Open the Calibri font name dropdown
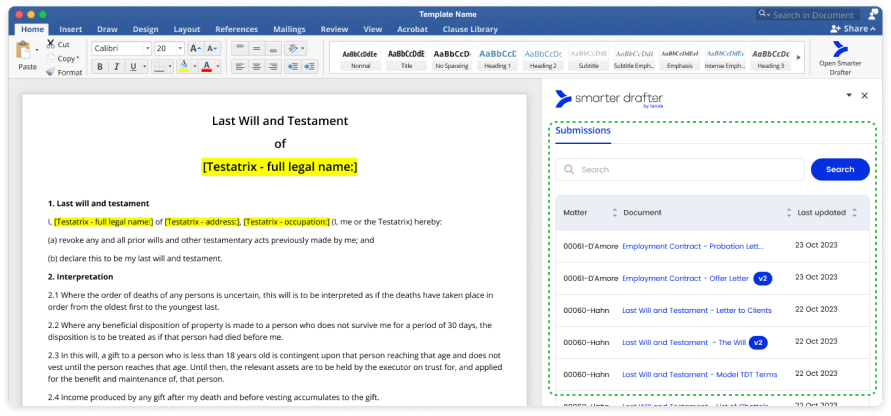Screen dimensions: 891x416 [147, 48]
